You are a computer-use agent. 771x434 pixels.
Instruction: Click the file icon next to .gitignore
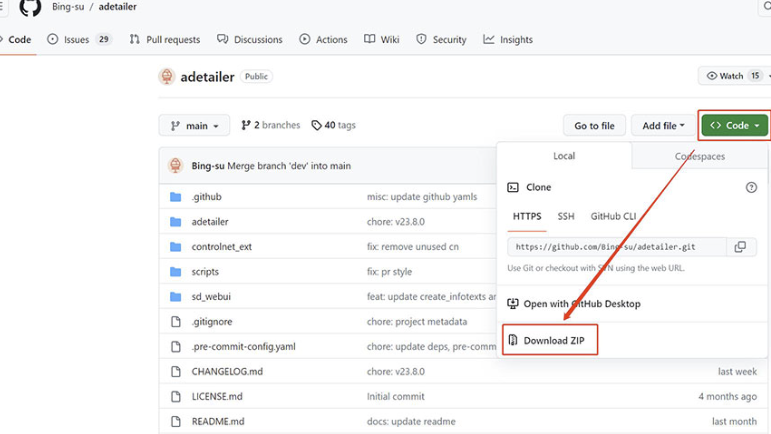click(176, 322)
